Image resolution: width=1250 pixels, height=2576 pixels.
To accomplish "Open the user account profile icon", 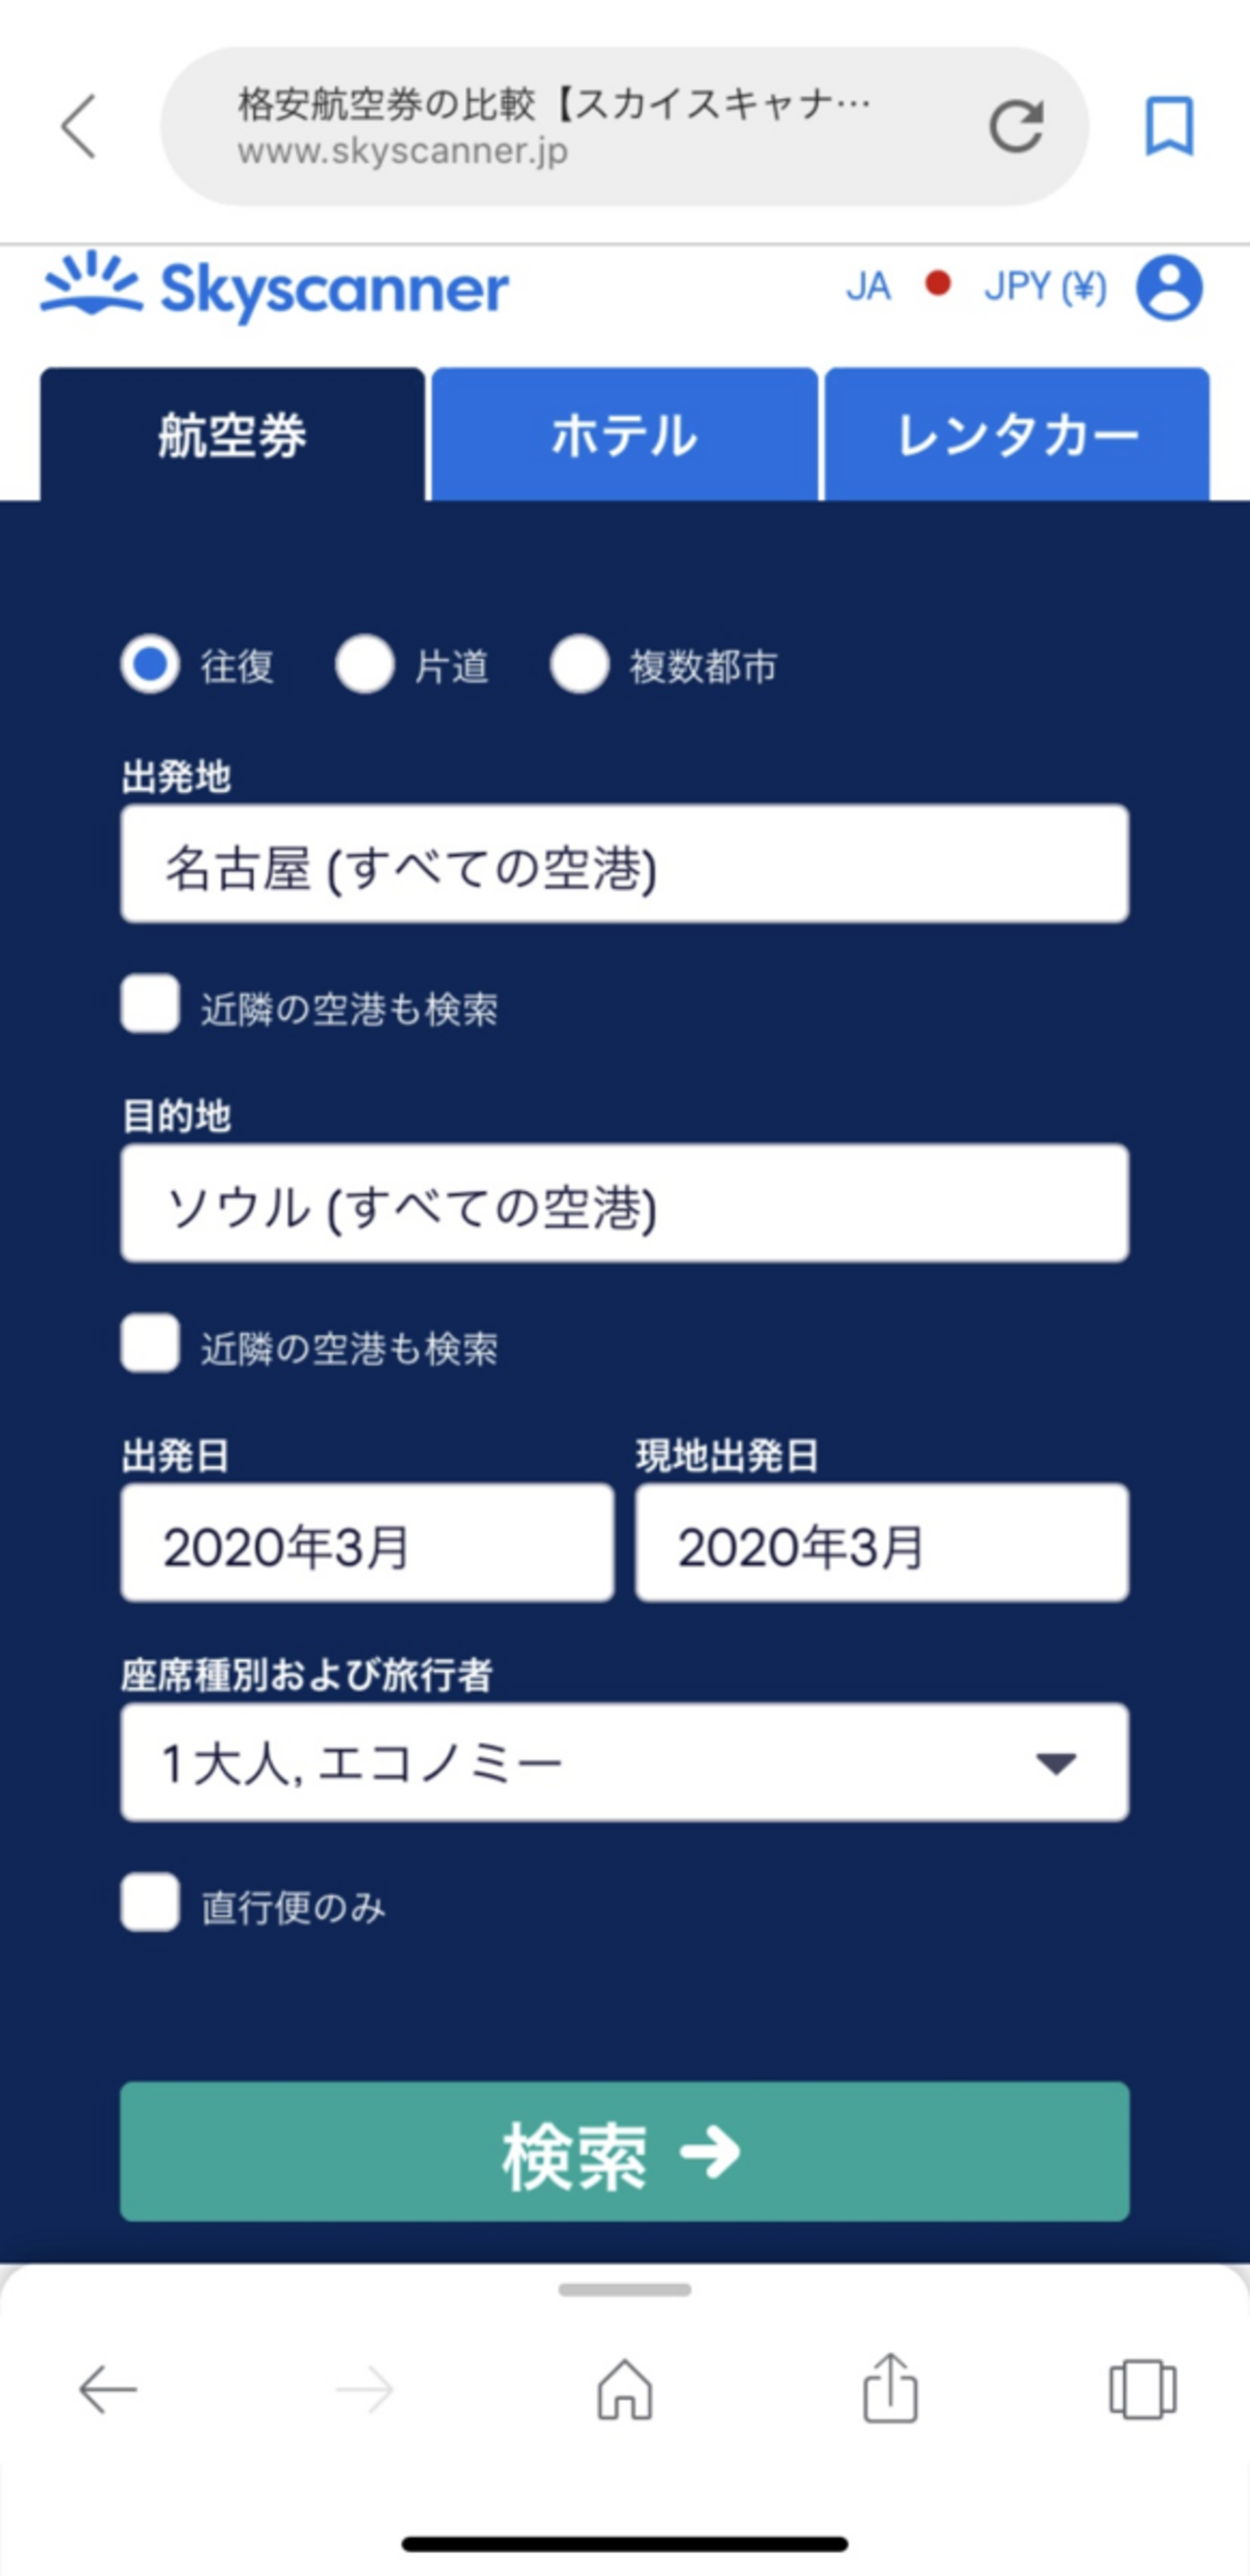I will (1168, 288).
